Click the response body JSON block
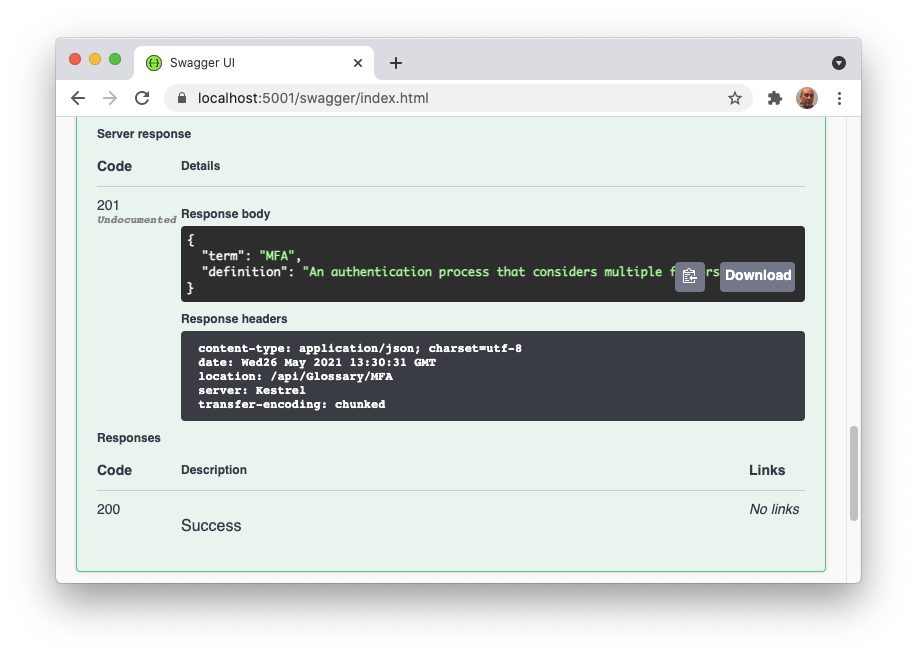 pyautogui.click(x=420, y=264)
